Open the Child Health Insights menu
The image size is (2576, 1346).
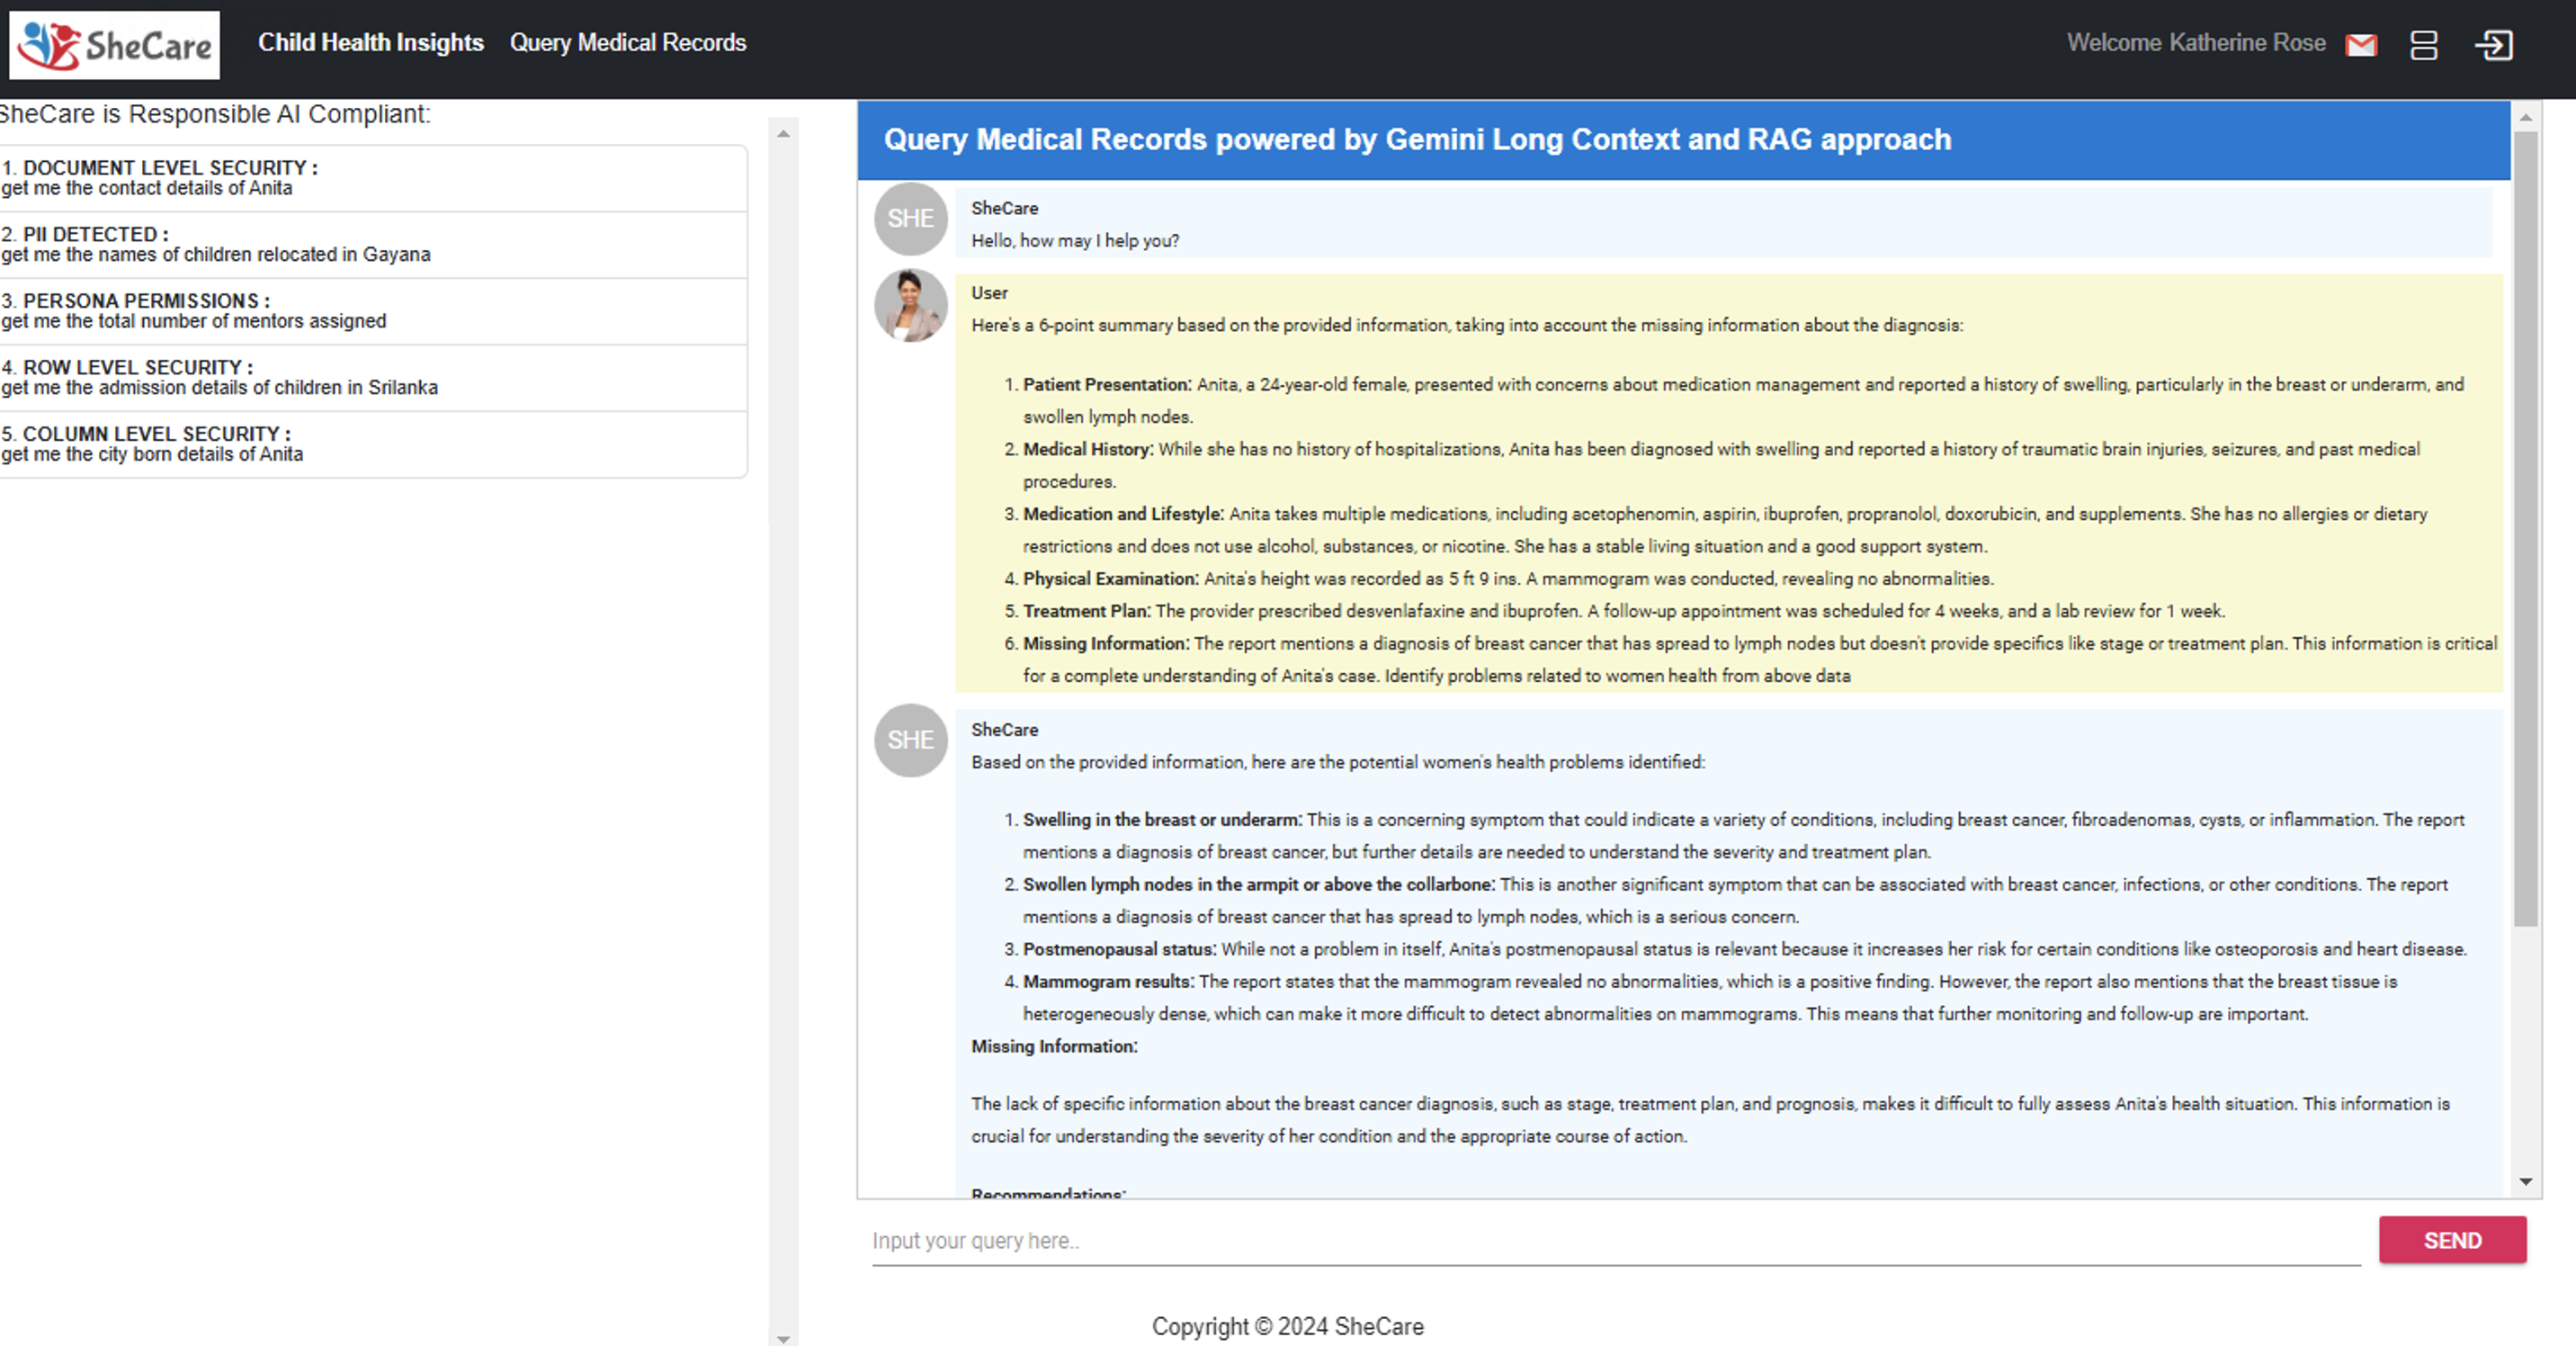tap(370, 43)
